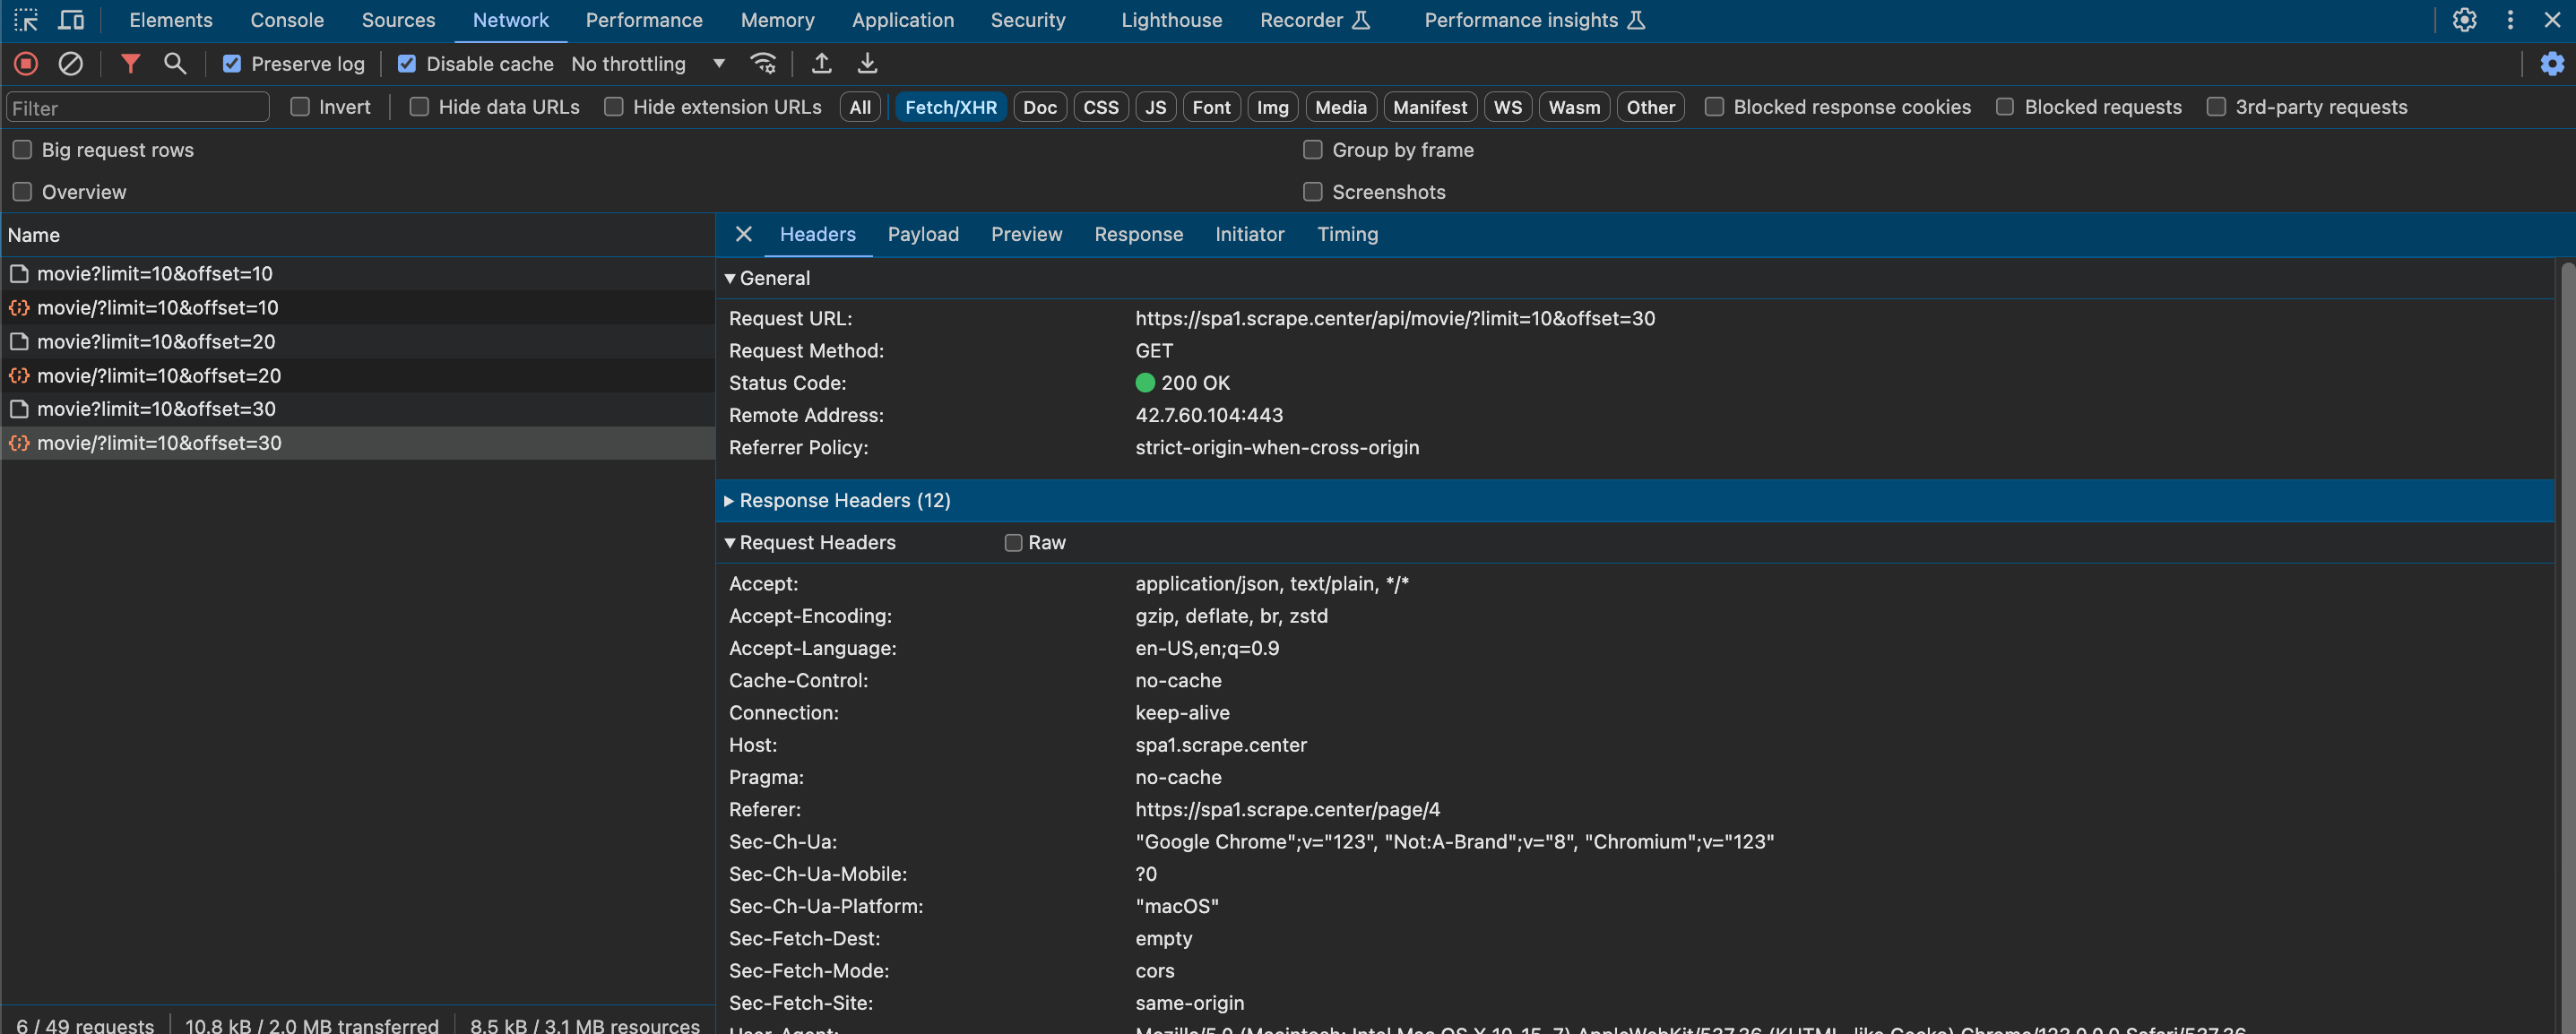Clear the network log
This screenshot has width=2576, height=1034.
(x=70, y=64)
